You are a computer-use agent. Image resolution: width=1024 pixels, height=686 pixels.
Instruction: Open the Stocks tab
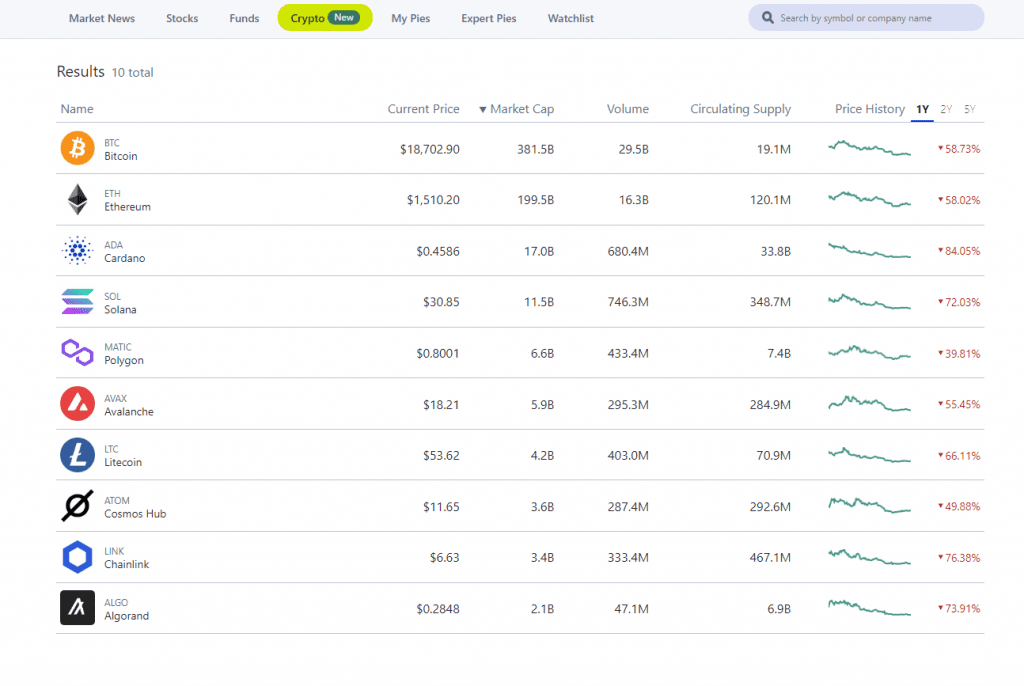[x=182, y=18]
